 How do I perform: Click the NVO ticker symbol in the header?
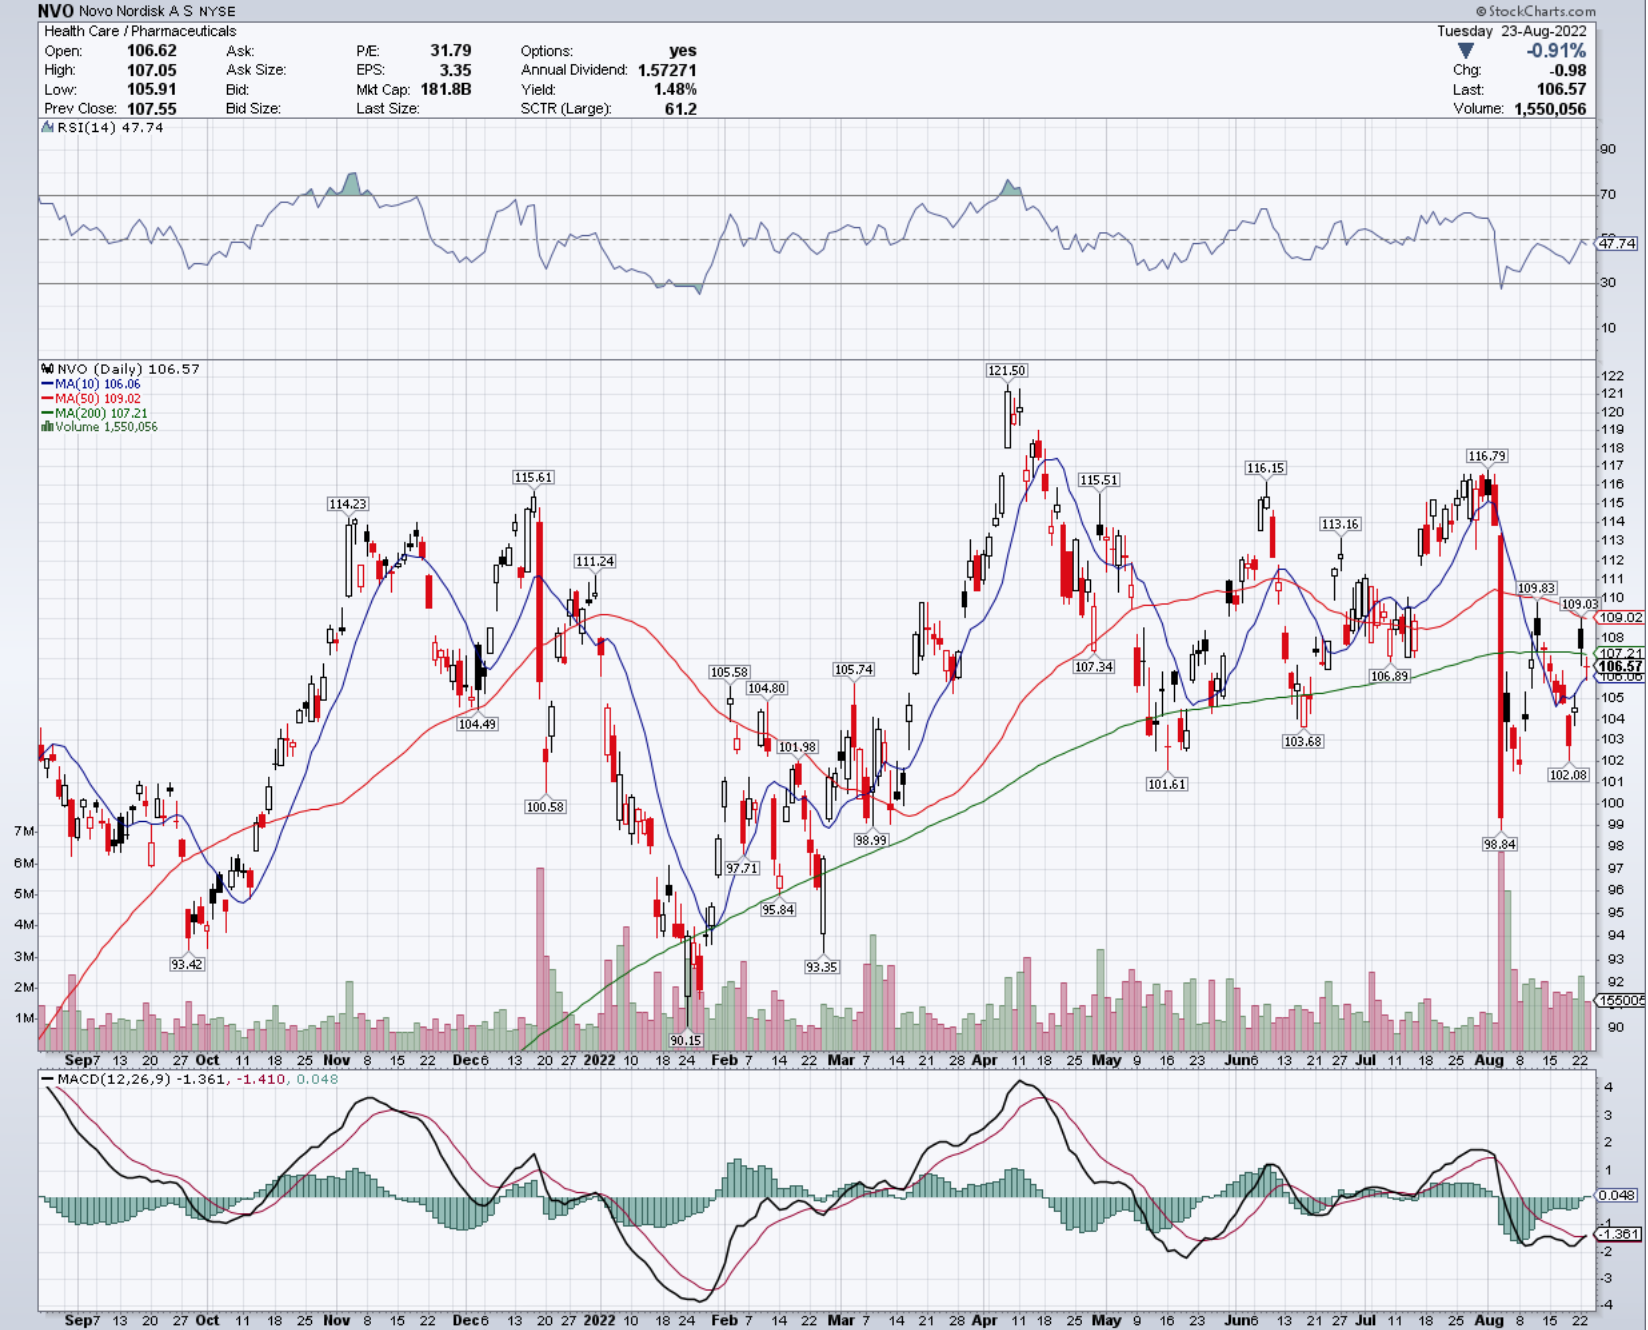click(x=56, y=11)
